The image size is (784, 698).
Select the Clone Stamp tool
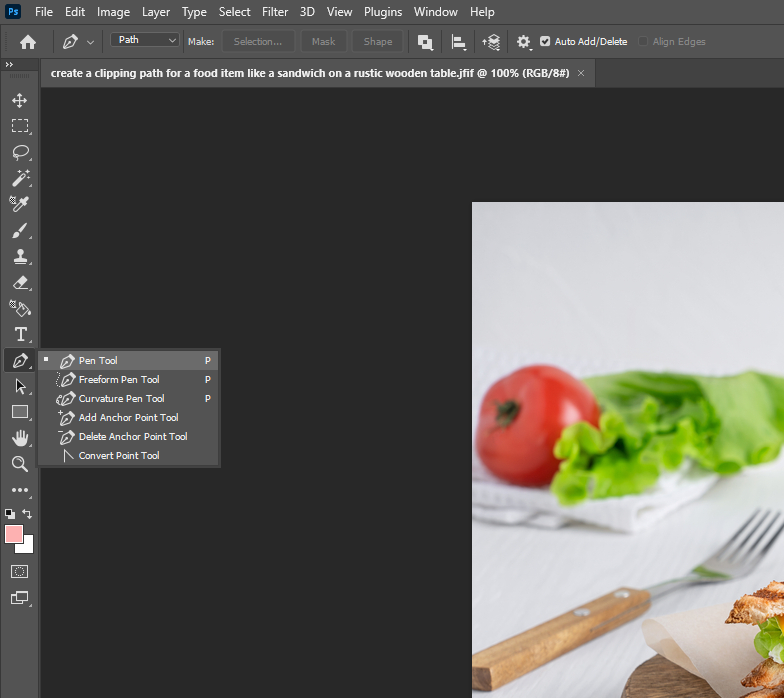(20, 256)
